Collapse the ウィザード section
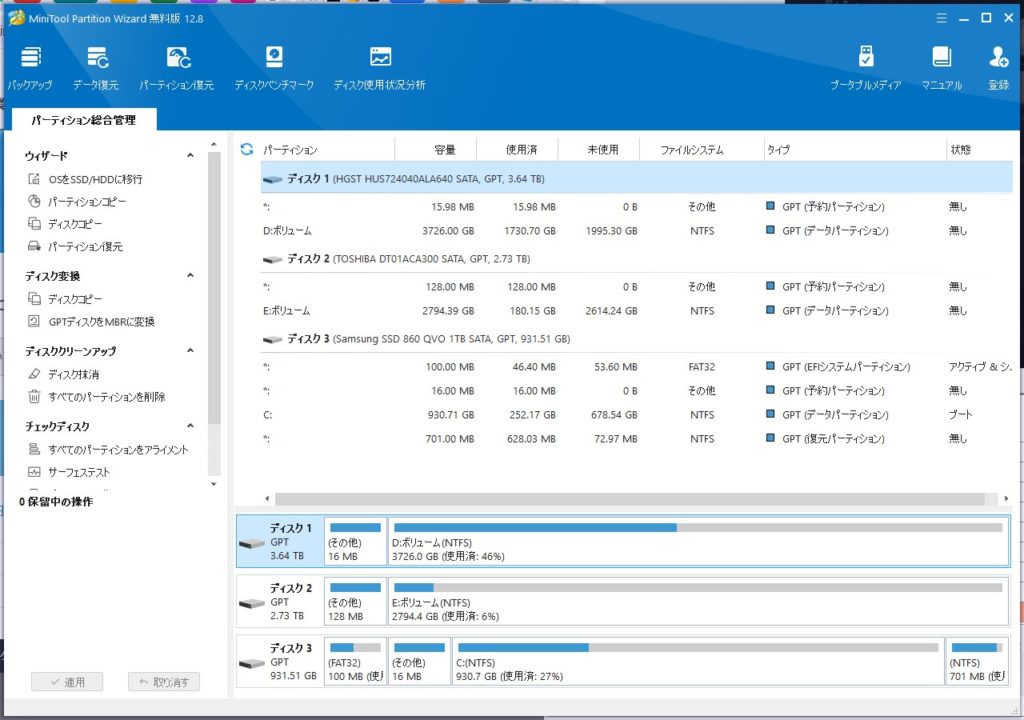The width and height of the screenshot is (1024, 720). pyautogui.click(x=190, y=156)
